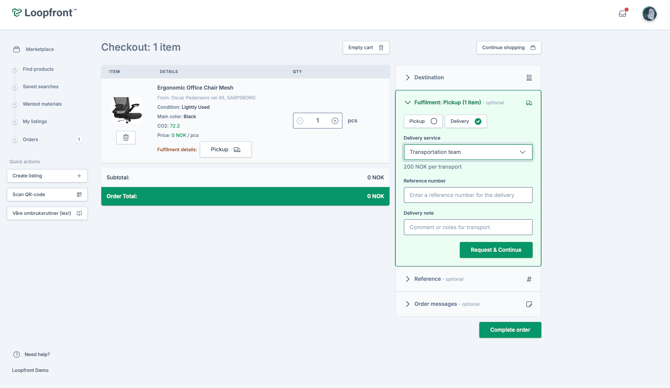
Task: Open Våre ombruksrutiner (les!) link
Action: point(47,213)
